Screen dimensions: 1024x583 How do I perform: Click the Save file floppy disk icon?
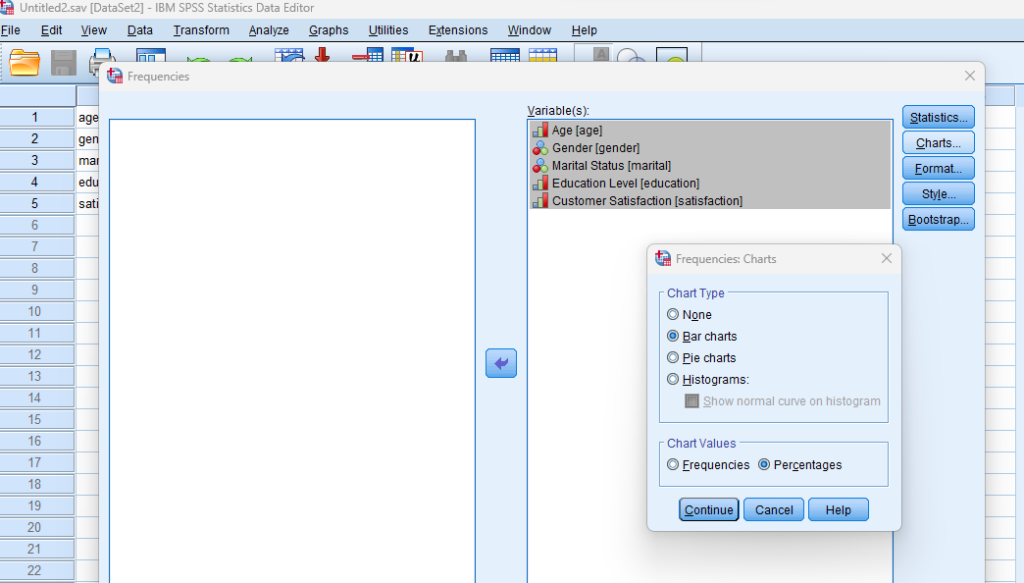coord(63,63)
